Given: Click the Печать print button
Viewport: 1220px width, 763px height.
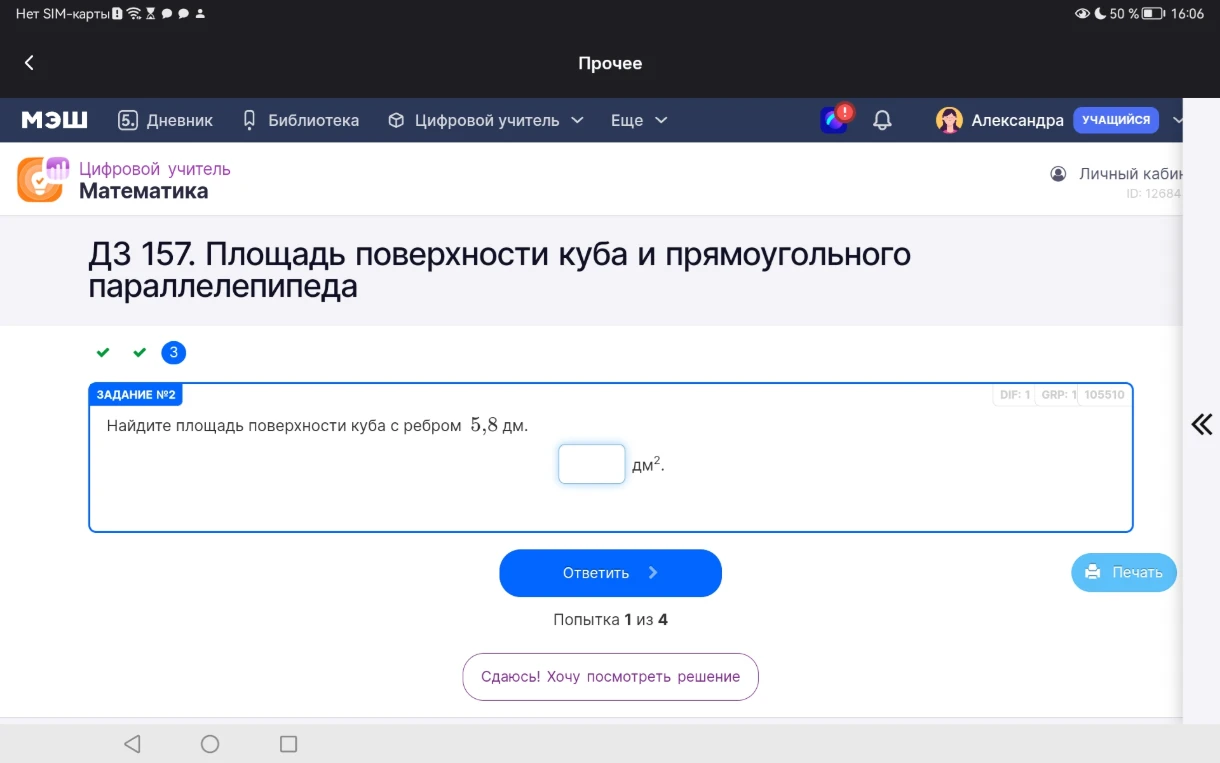Looking at the screenshot, I should coord(1124,572).
